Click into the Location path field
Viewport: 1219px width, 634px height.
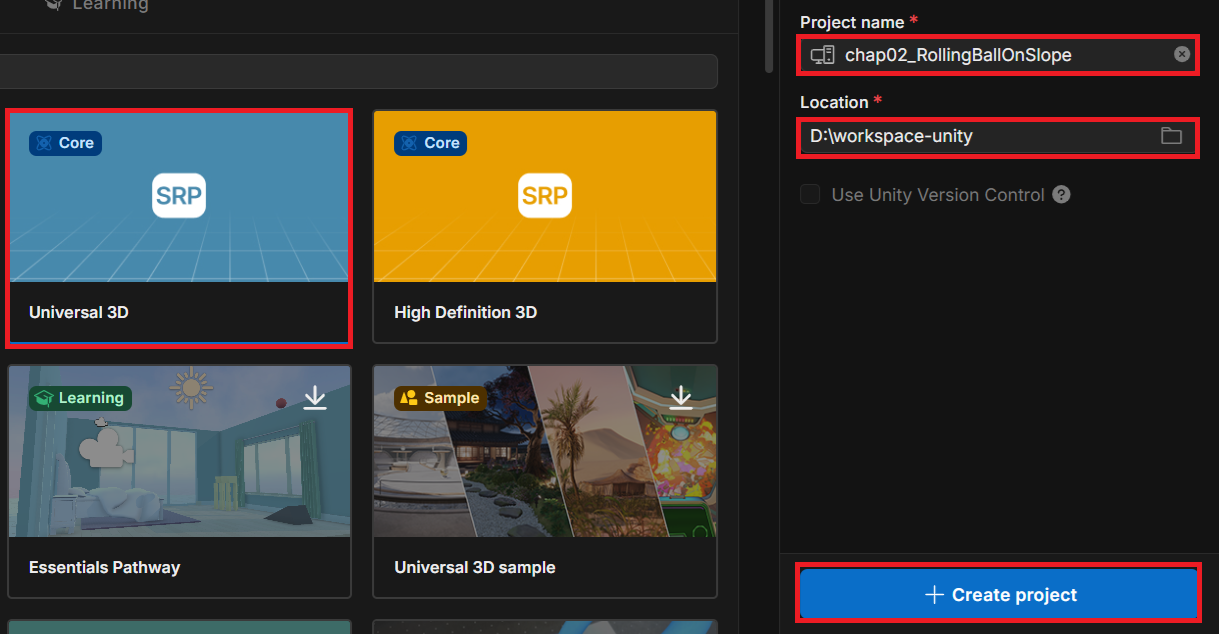tap(999, 136)
